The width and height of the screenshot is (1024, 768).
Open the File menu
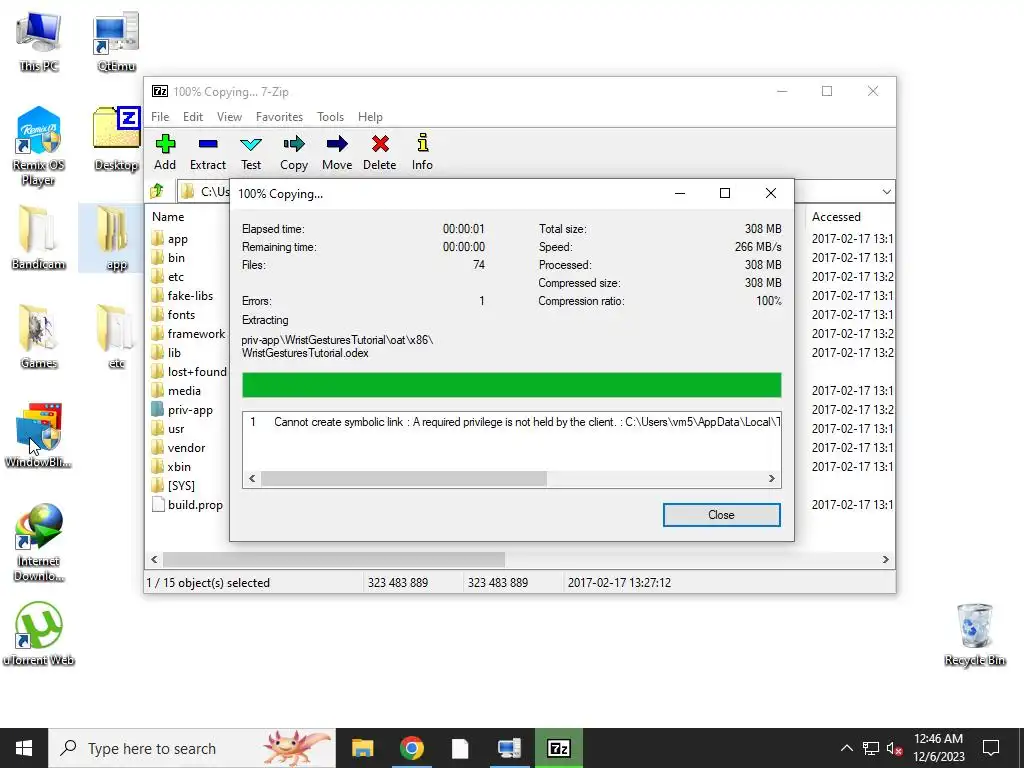coord(160,117)
